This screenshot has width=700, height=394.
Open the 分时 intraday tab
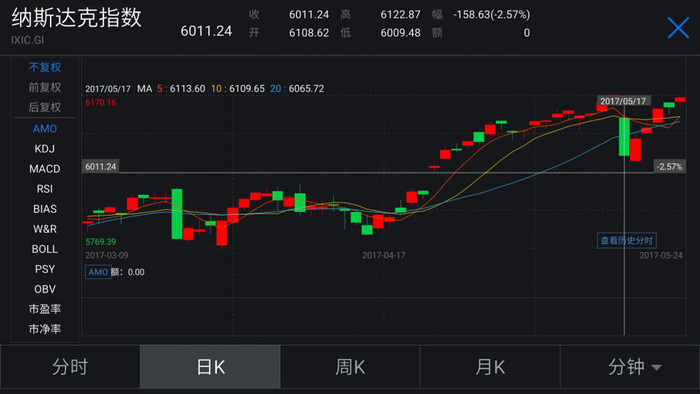pos(70,367)
